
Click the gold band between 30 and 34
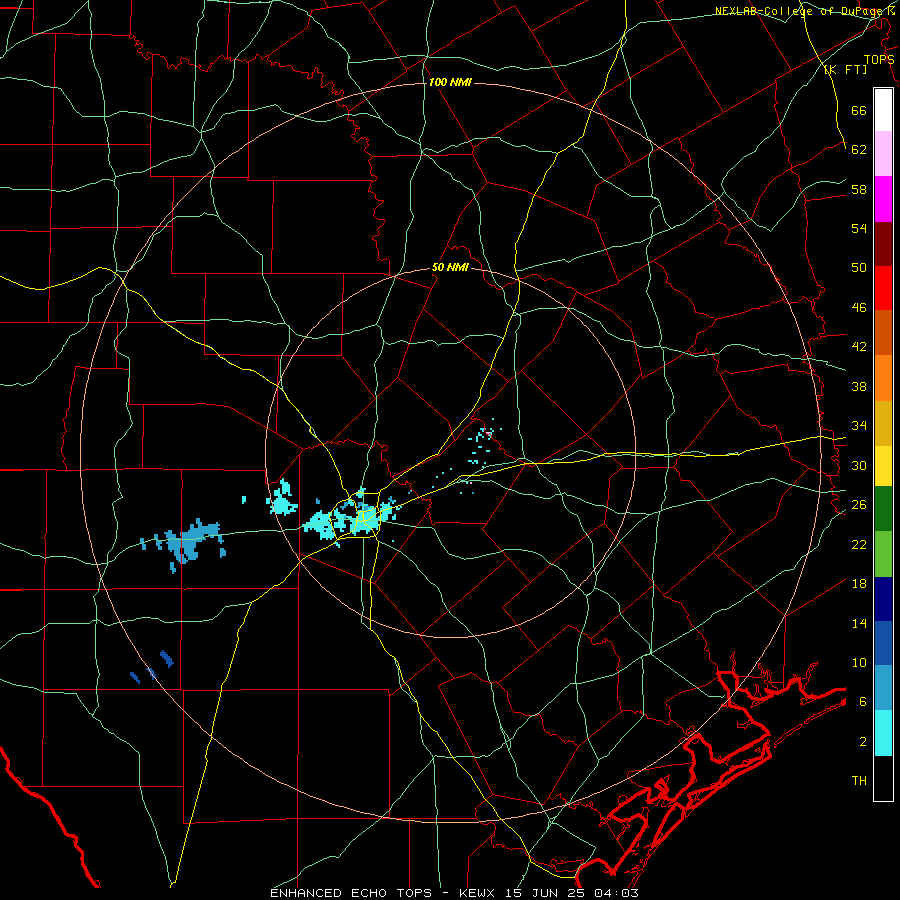point(883,423)
